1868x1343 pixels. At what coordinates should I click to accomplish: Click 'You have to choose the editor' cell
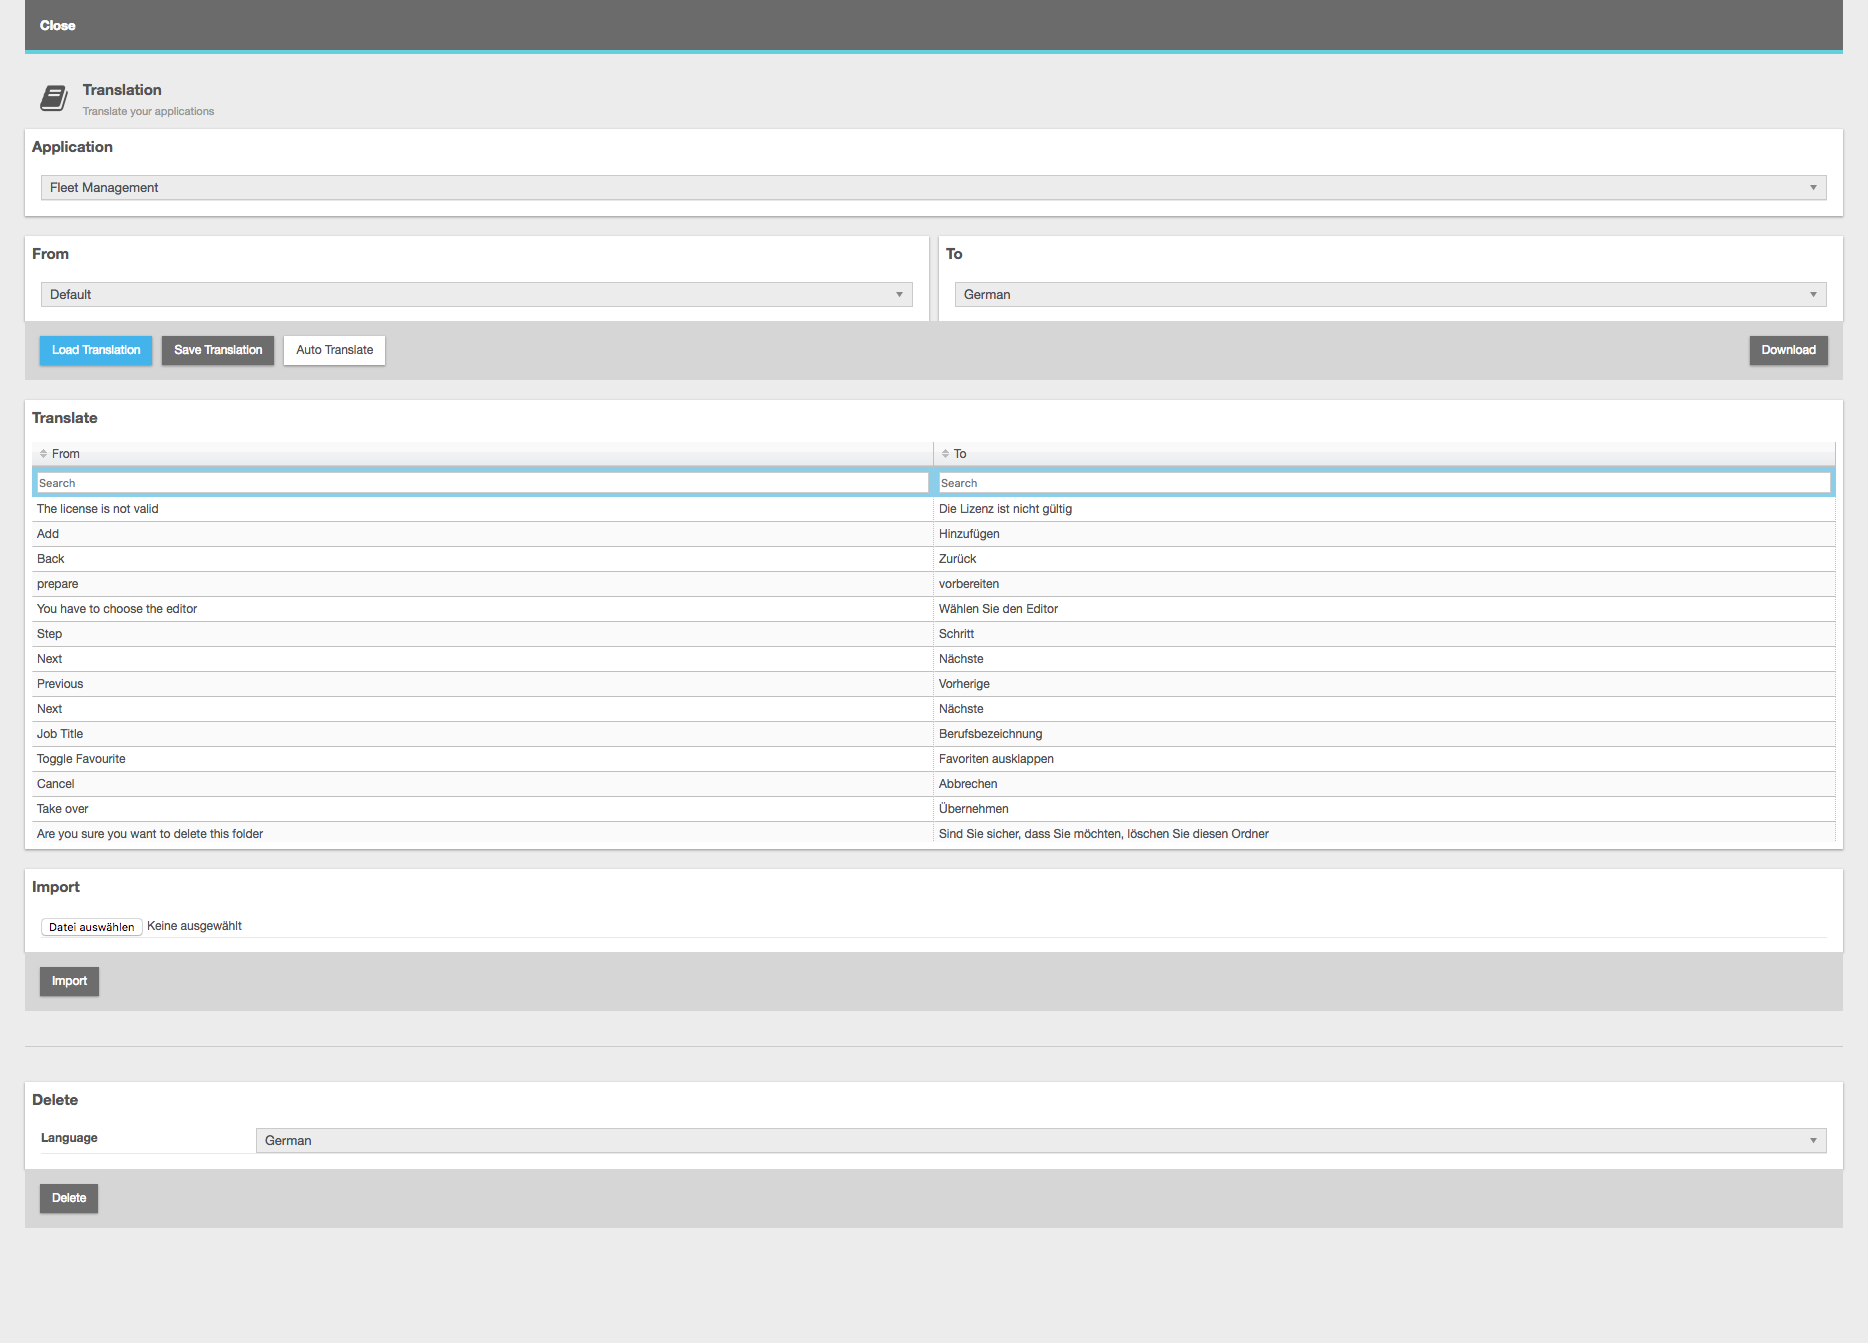482,609
